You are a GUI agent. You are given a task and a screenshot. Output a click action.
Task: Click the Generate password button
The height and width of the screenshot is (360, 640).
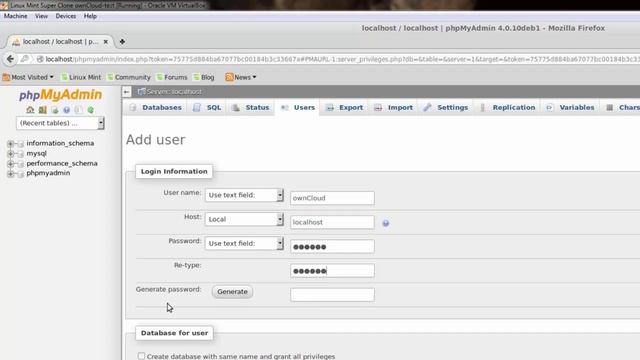[232, 292]
